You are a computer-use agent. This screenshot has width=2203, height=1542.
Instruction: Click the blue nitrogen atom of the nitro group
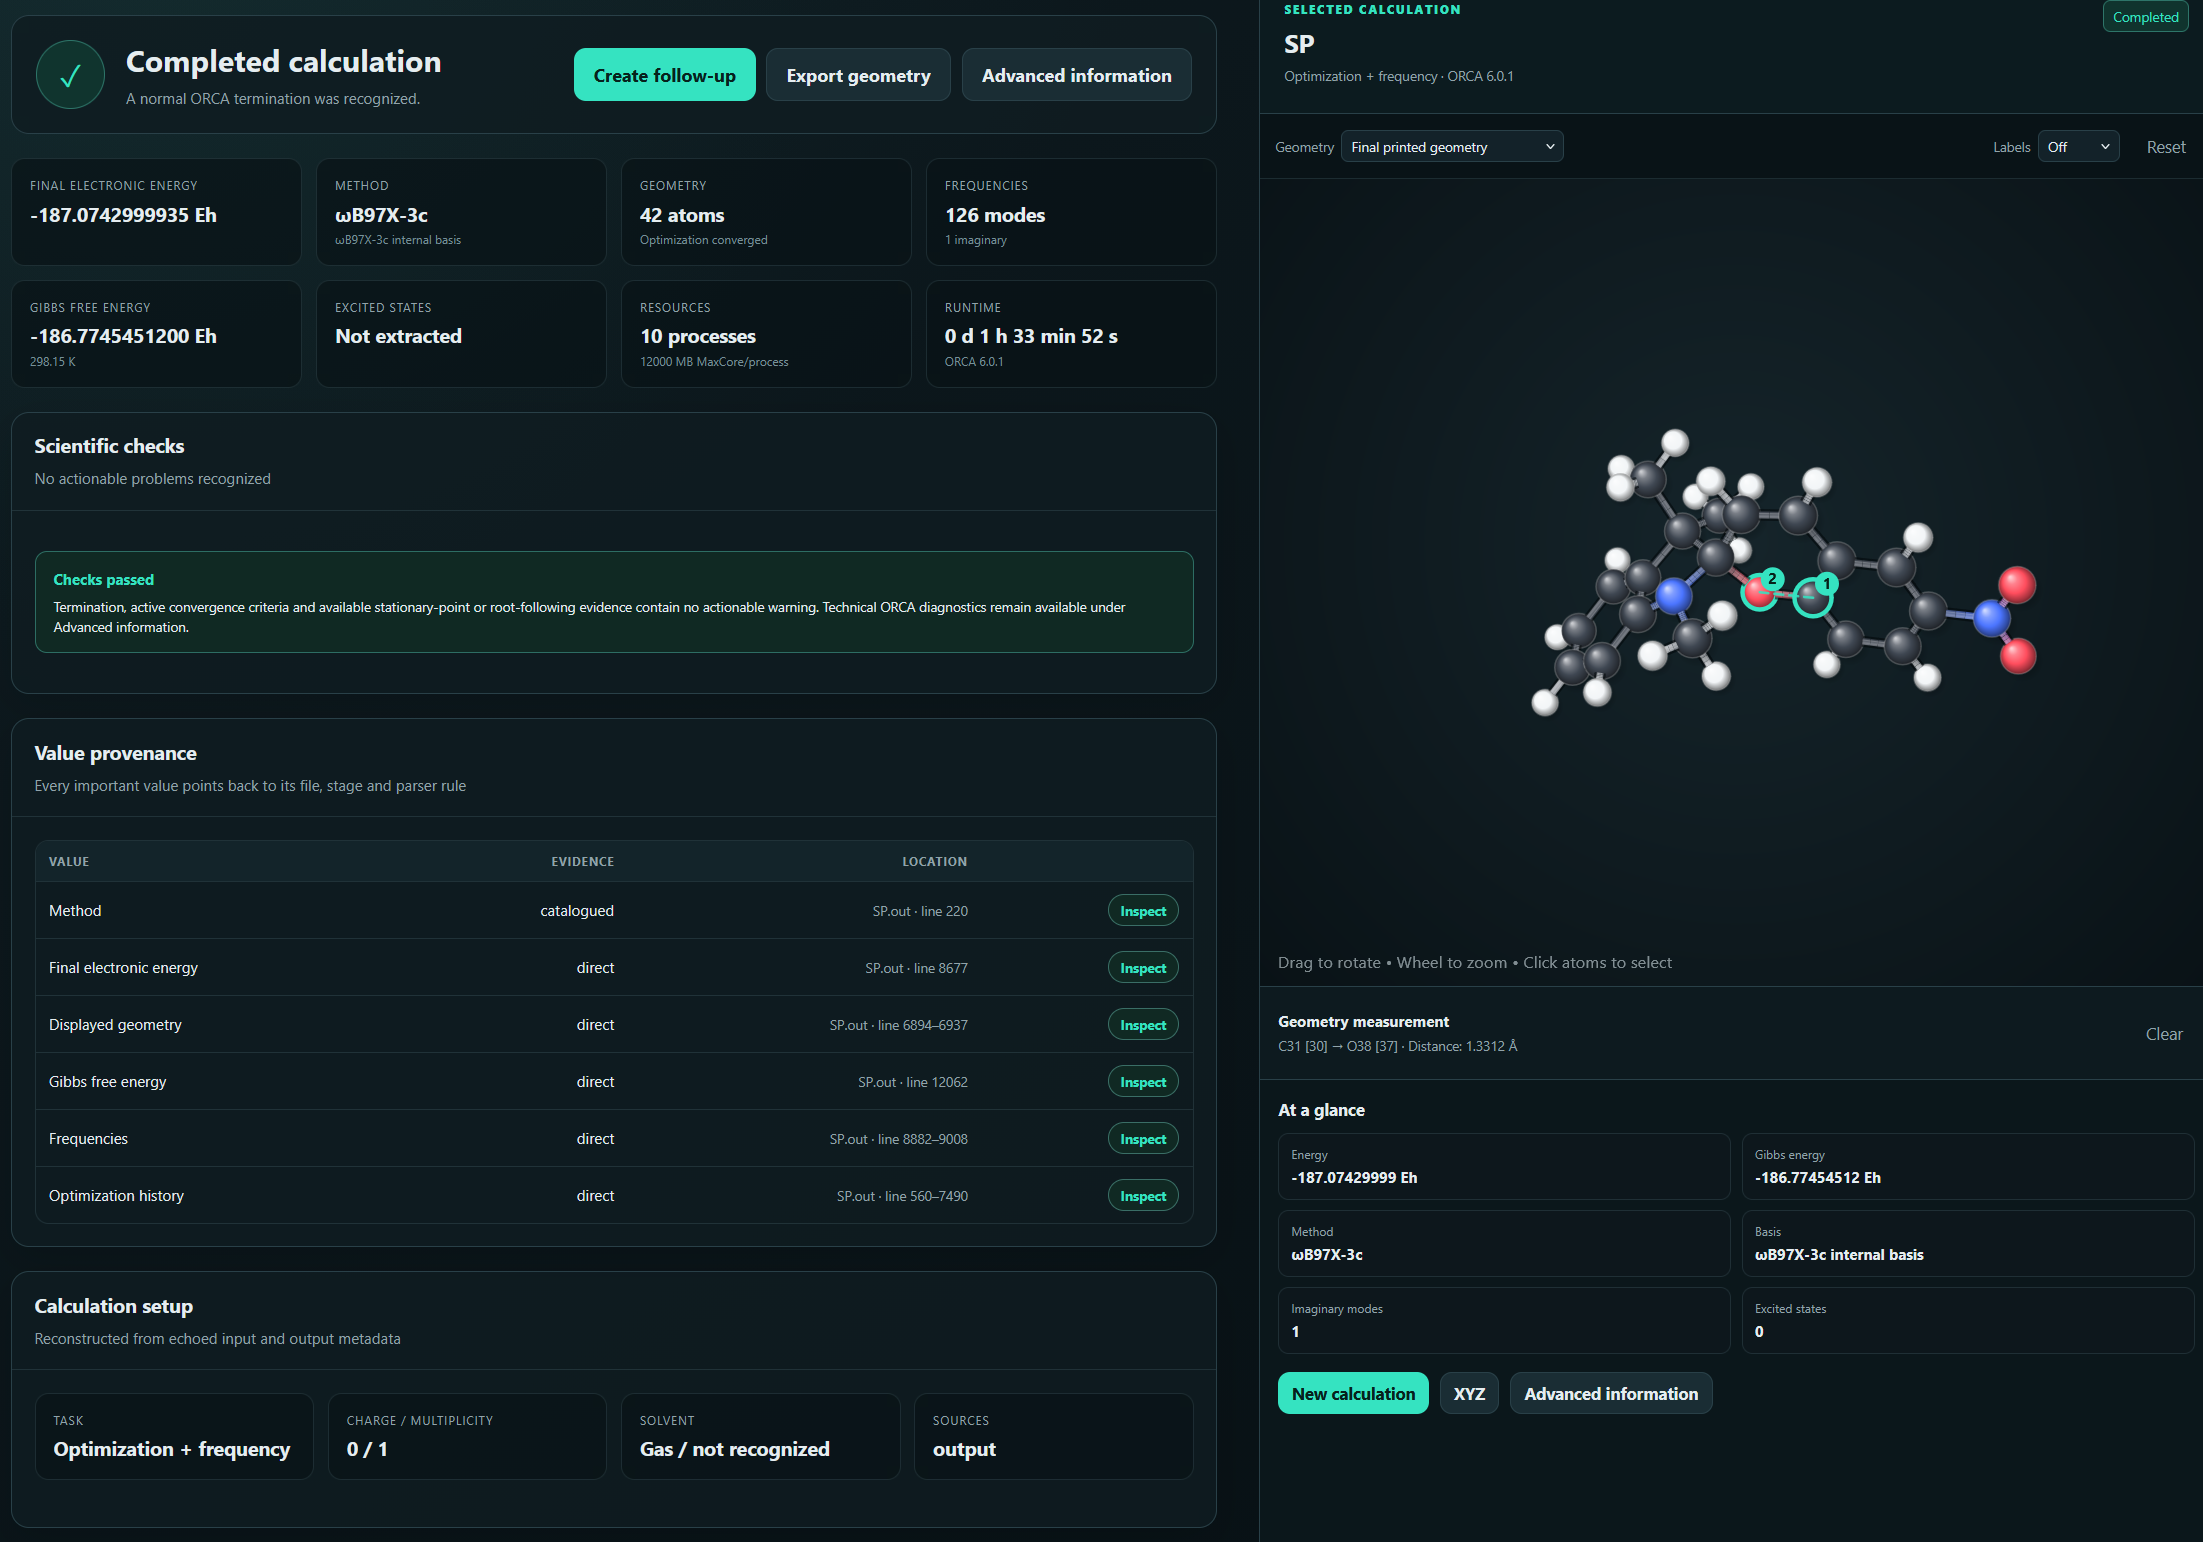pos(1990,618)
